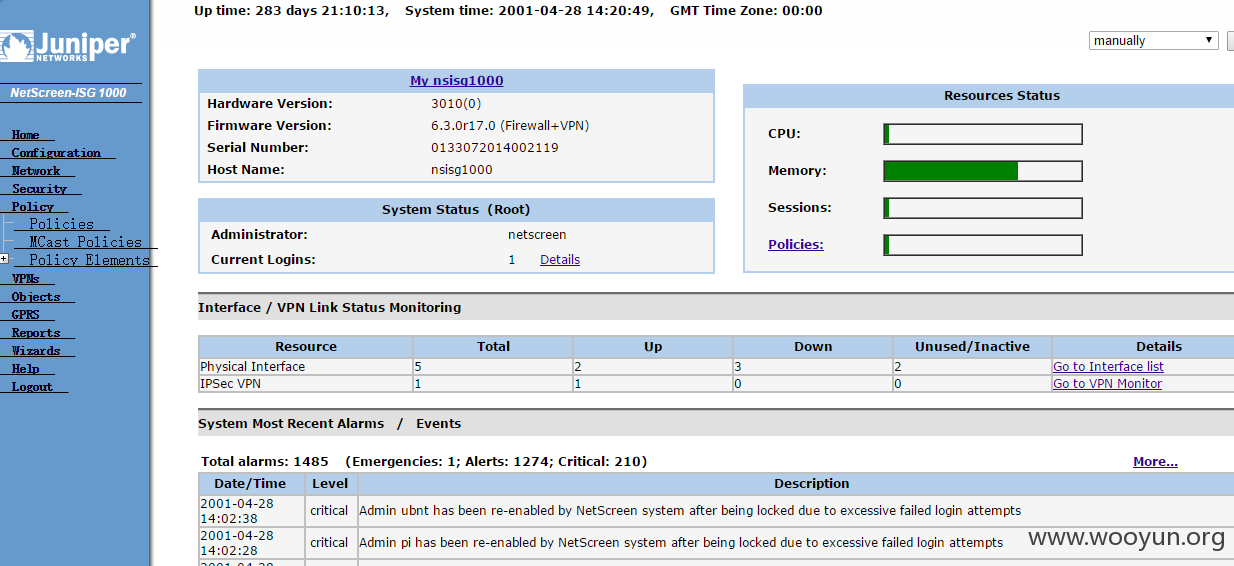
Task: Select Policy Elements submenu item
Action: click(x=89, y=260)
